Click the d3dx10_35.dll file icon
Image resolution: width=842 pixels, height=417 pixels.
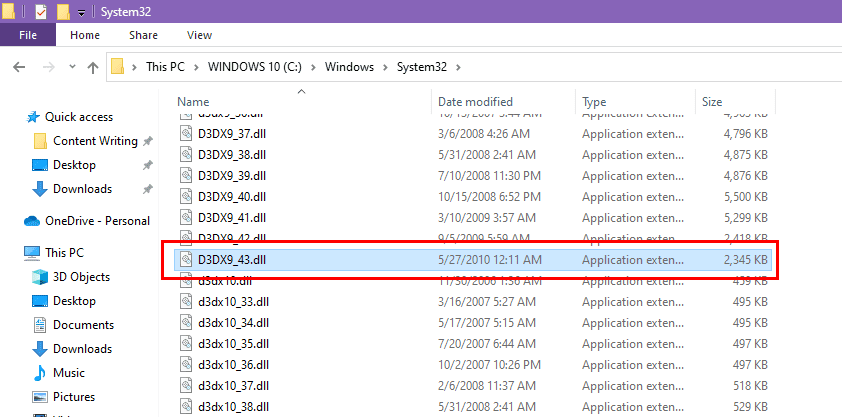click(186, 343)
